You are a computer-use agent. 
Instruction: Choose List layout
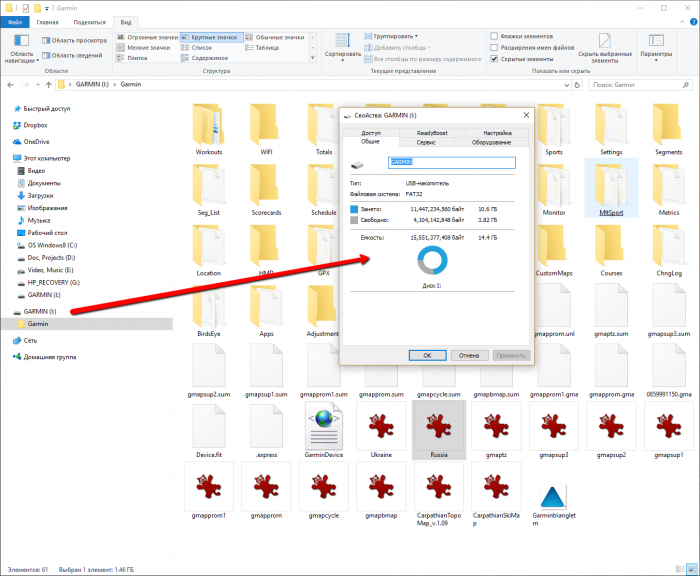click(x=197, y=47)
